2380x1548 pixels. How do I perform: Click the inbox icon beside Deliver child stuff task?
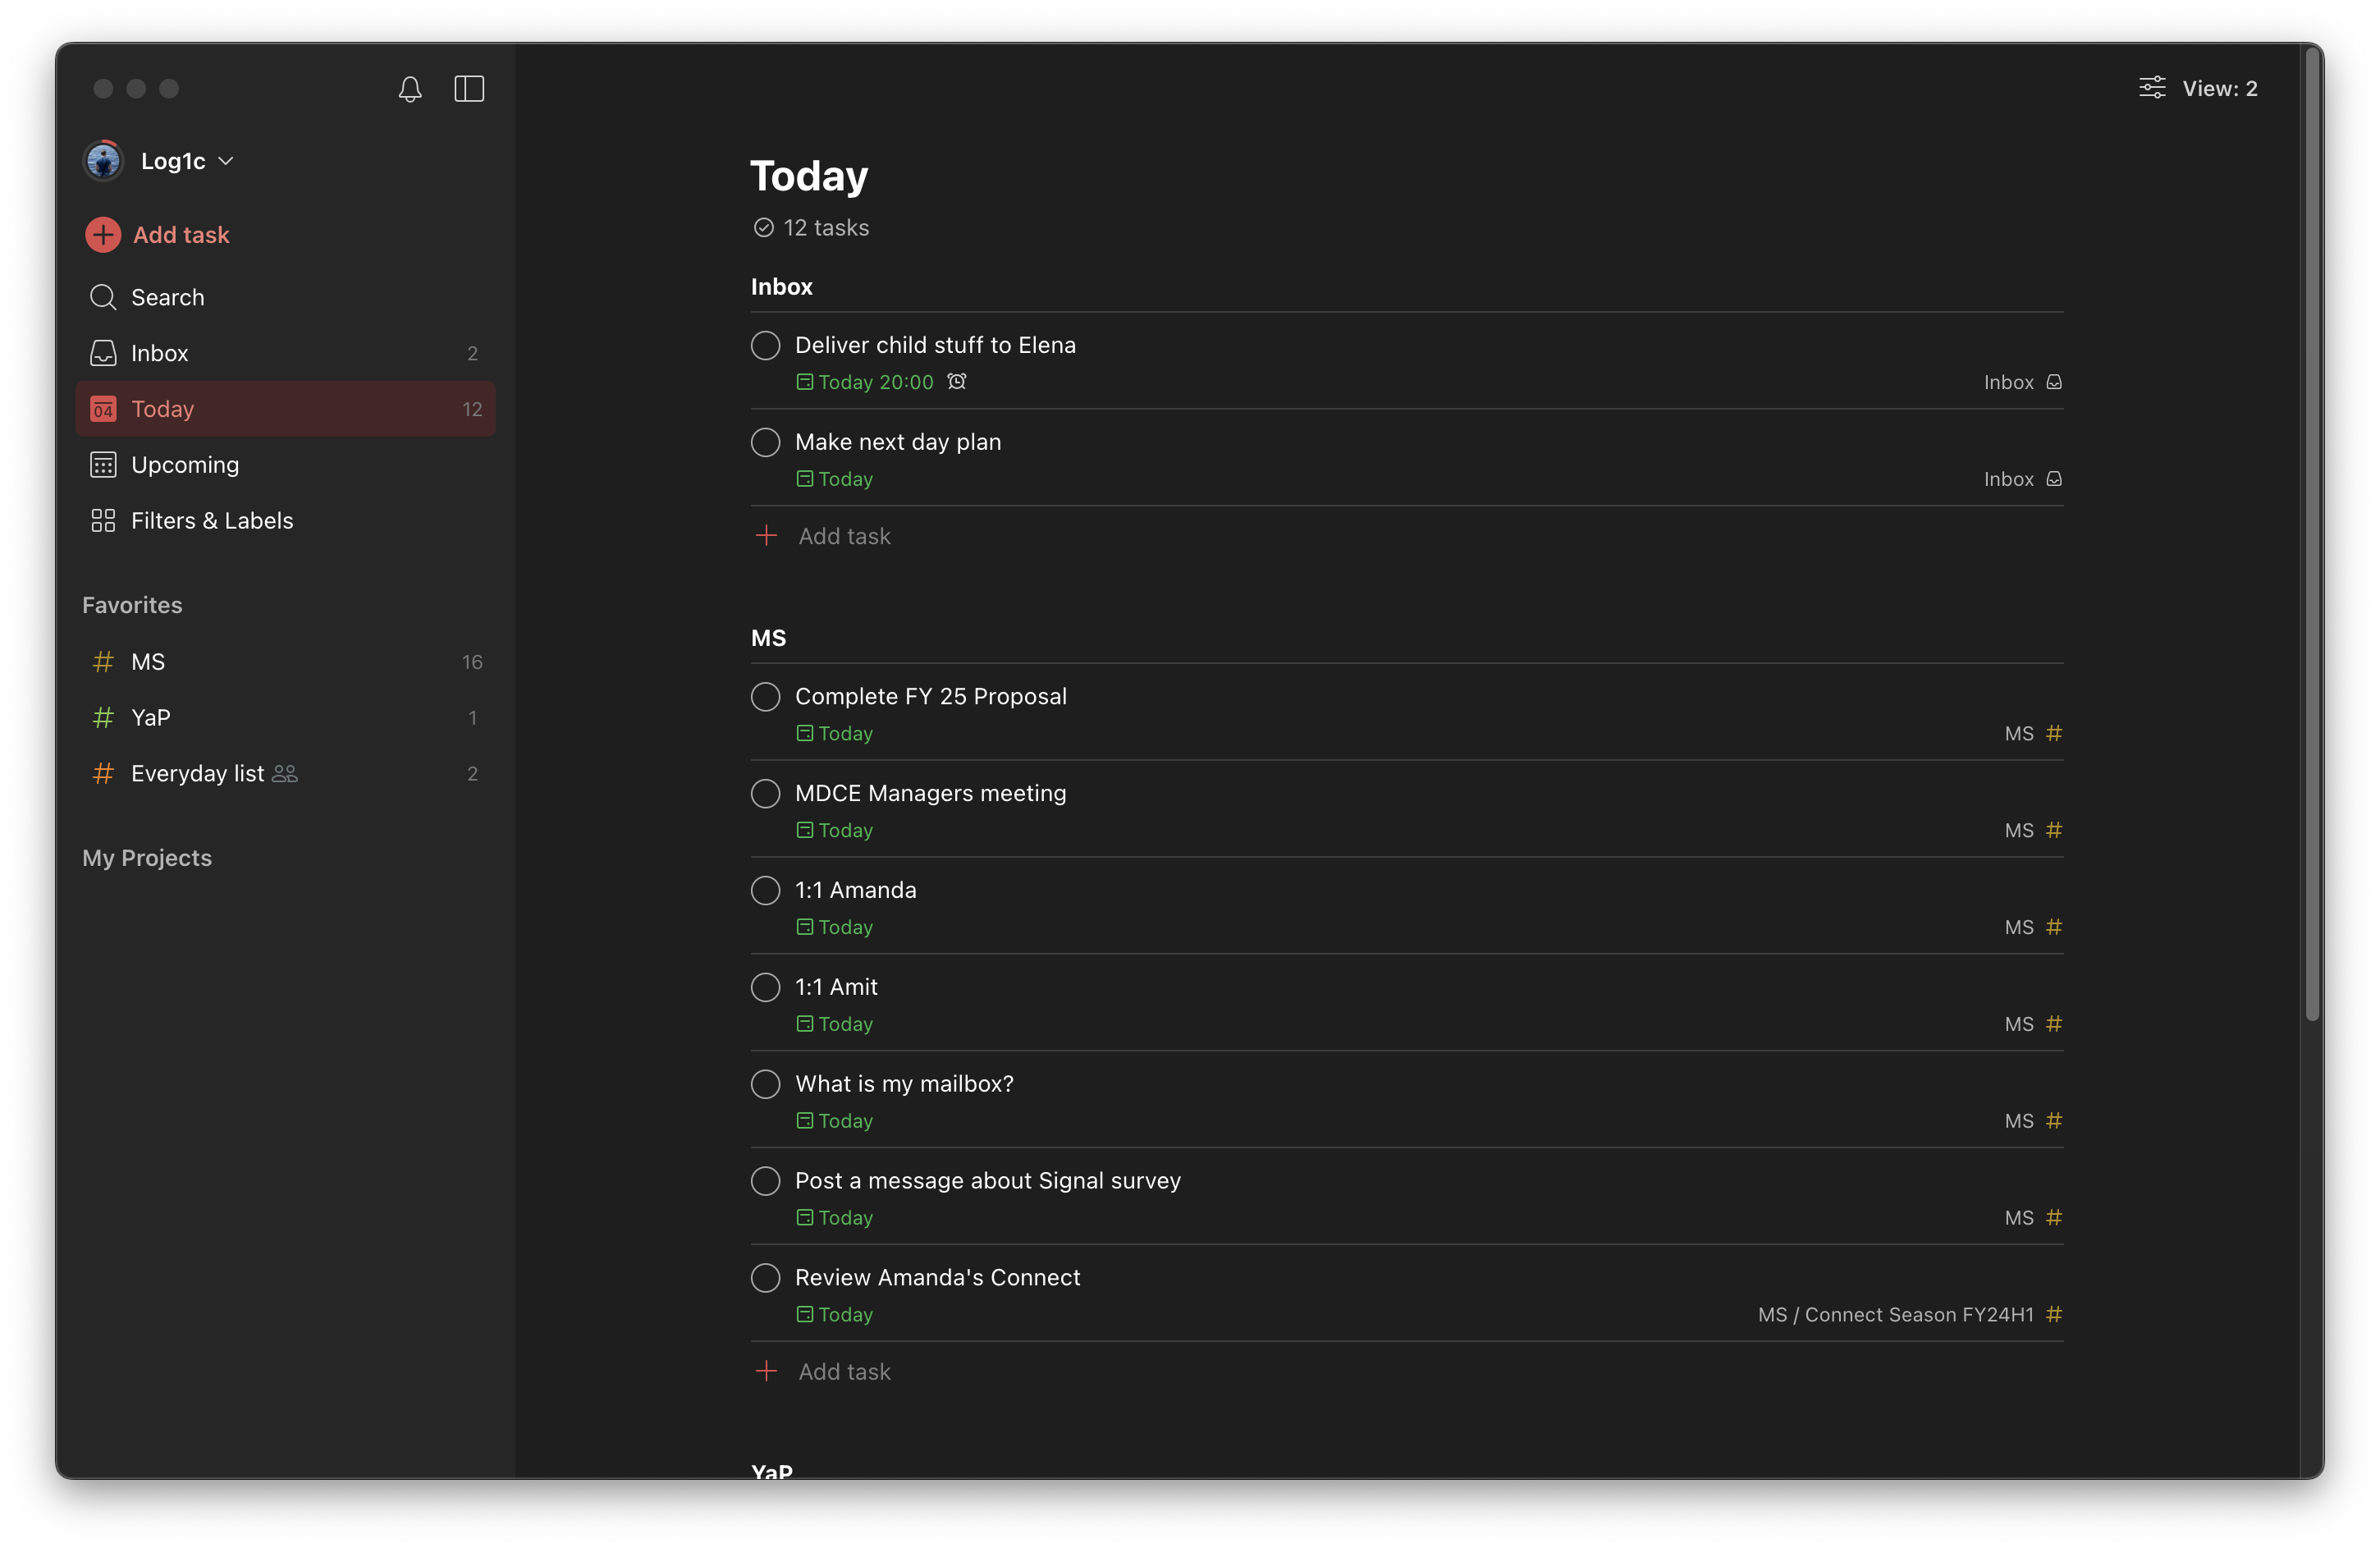[x=2054, y=382]
